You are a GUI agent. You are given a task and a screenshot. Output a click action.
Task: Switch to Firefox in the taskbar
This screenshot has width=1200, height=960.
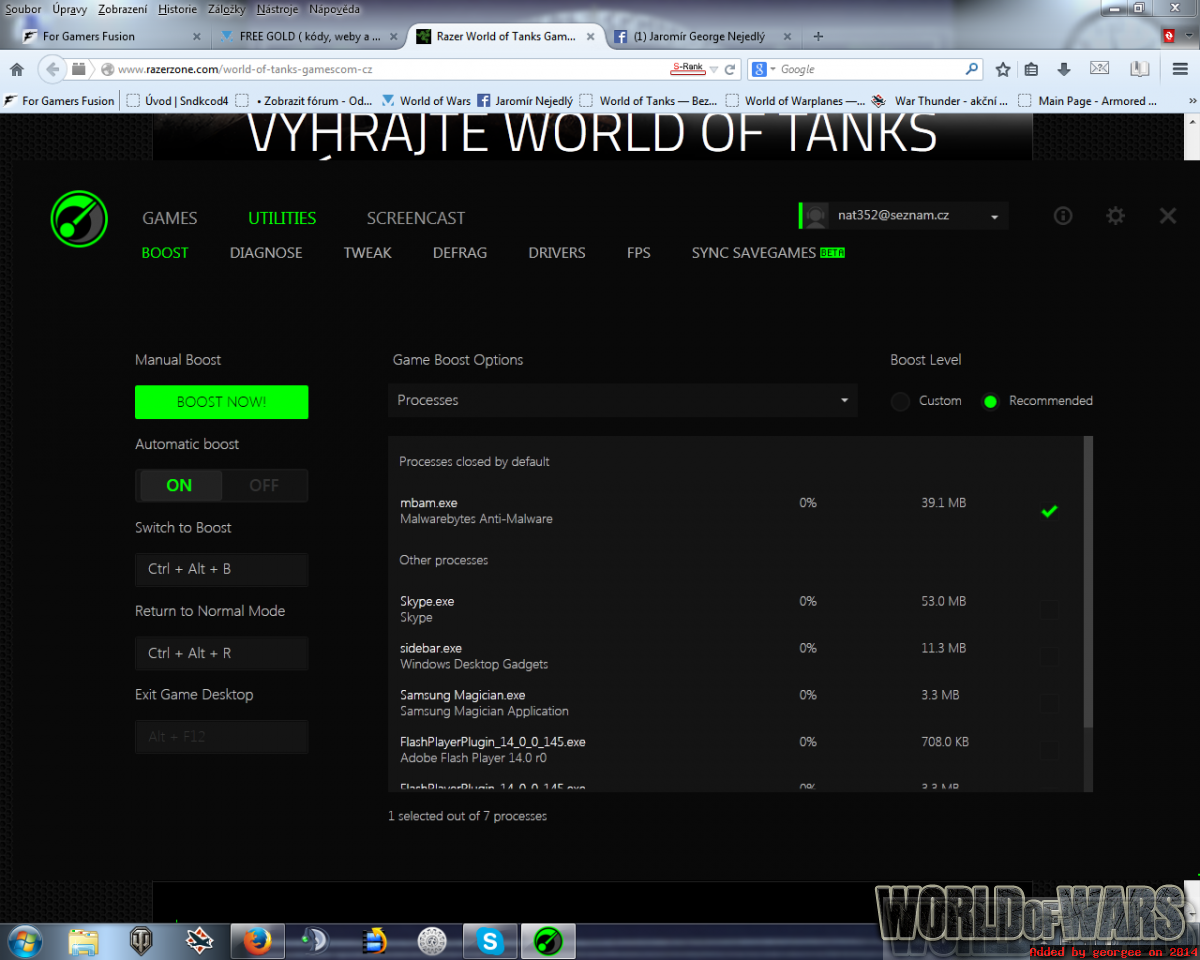[257, 941]
